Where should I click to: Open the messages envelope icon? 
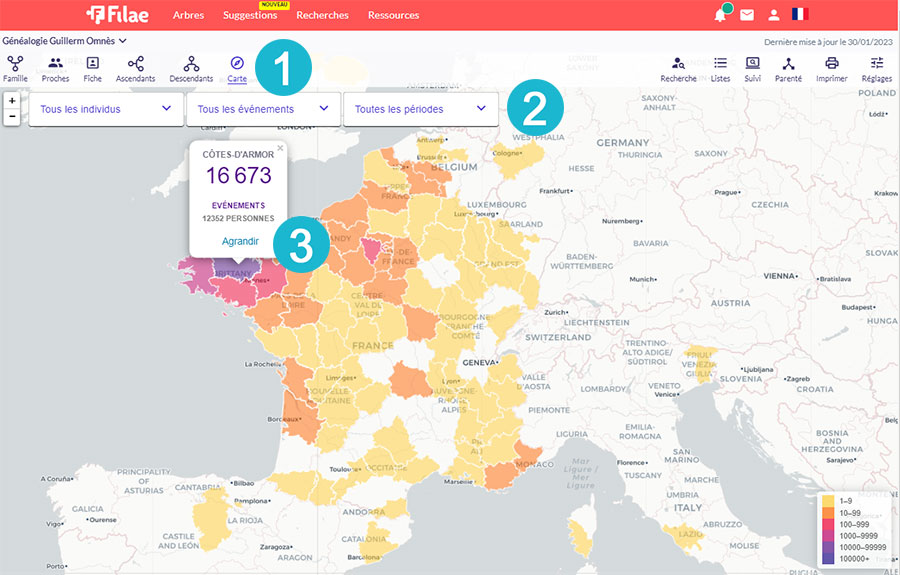pos(747,15)
